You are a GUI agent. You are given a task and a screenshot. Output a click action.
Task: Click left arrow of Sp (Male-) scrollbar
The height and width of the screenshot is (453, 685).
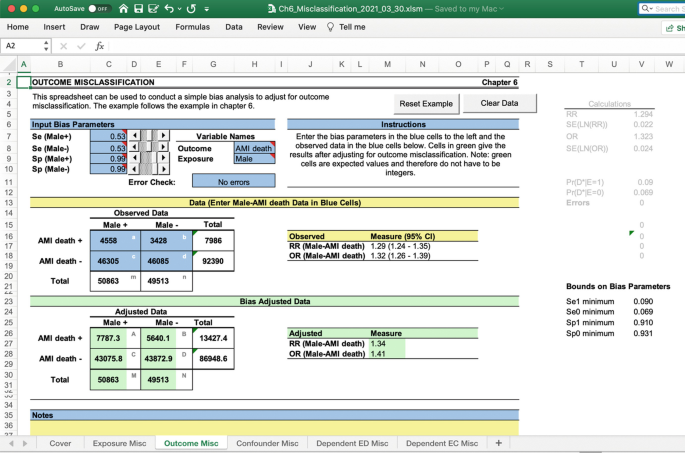coord(134,169)
